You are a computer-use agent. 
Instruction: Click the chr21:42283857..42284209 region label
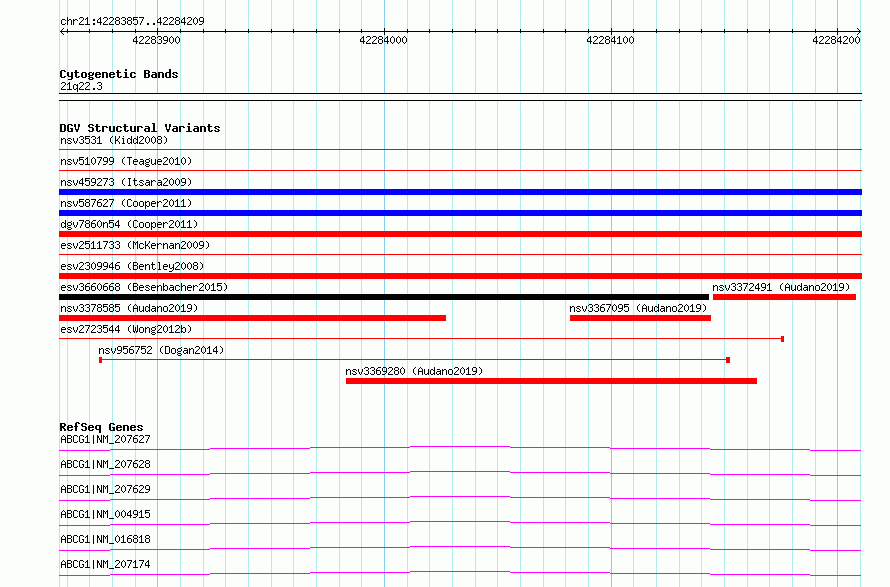point(132,21)
